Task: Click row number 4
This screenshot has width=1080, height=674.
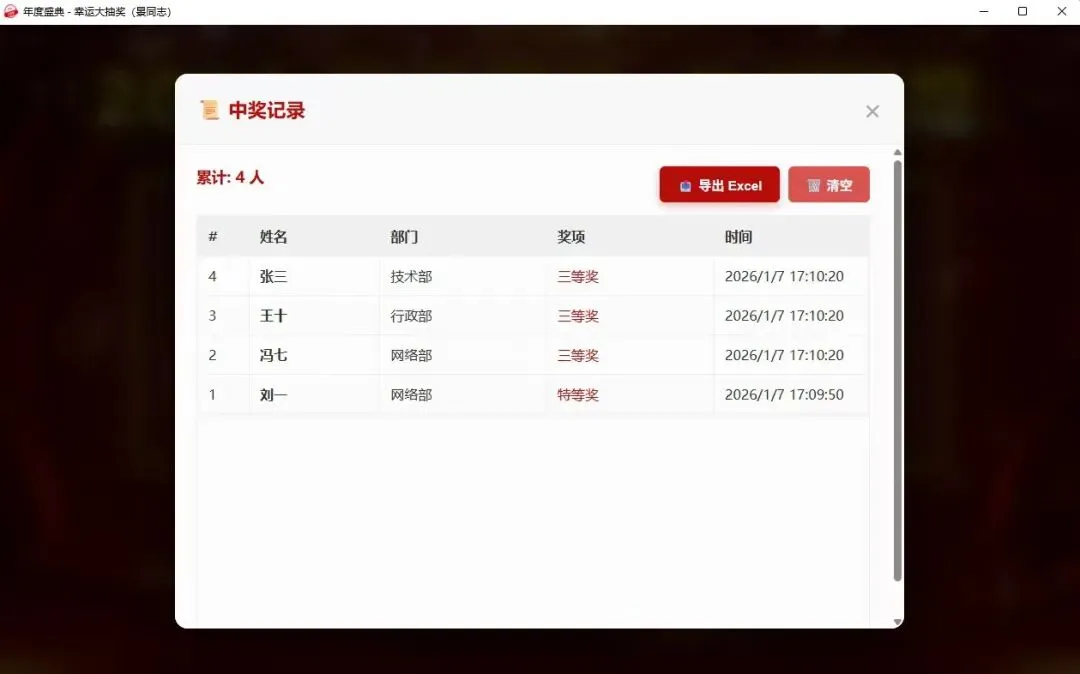Action: 212,276
